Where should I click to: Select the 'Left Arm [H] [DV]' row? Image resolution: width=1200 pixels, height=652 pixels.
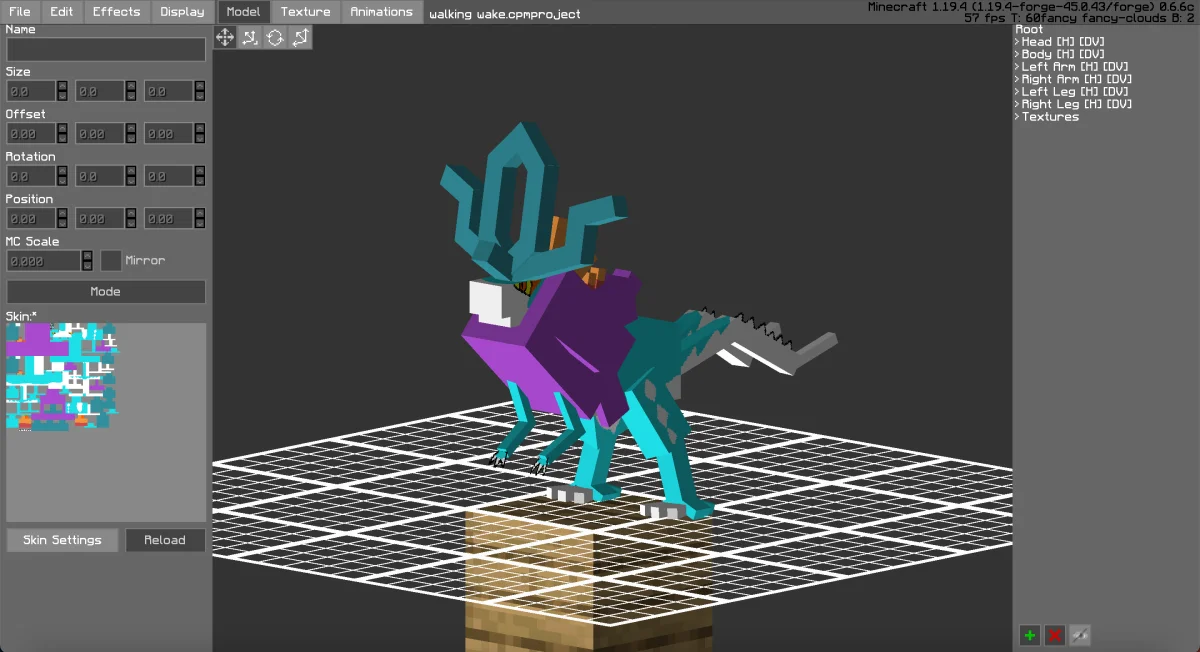pyautogui.click(x=1077, y=67)
